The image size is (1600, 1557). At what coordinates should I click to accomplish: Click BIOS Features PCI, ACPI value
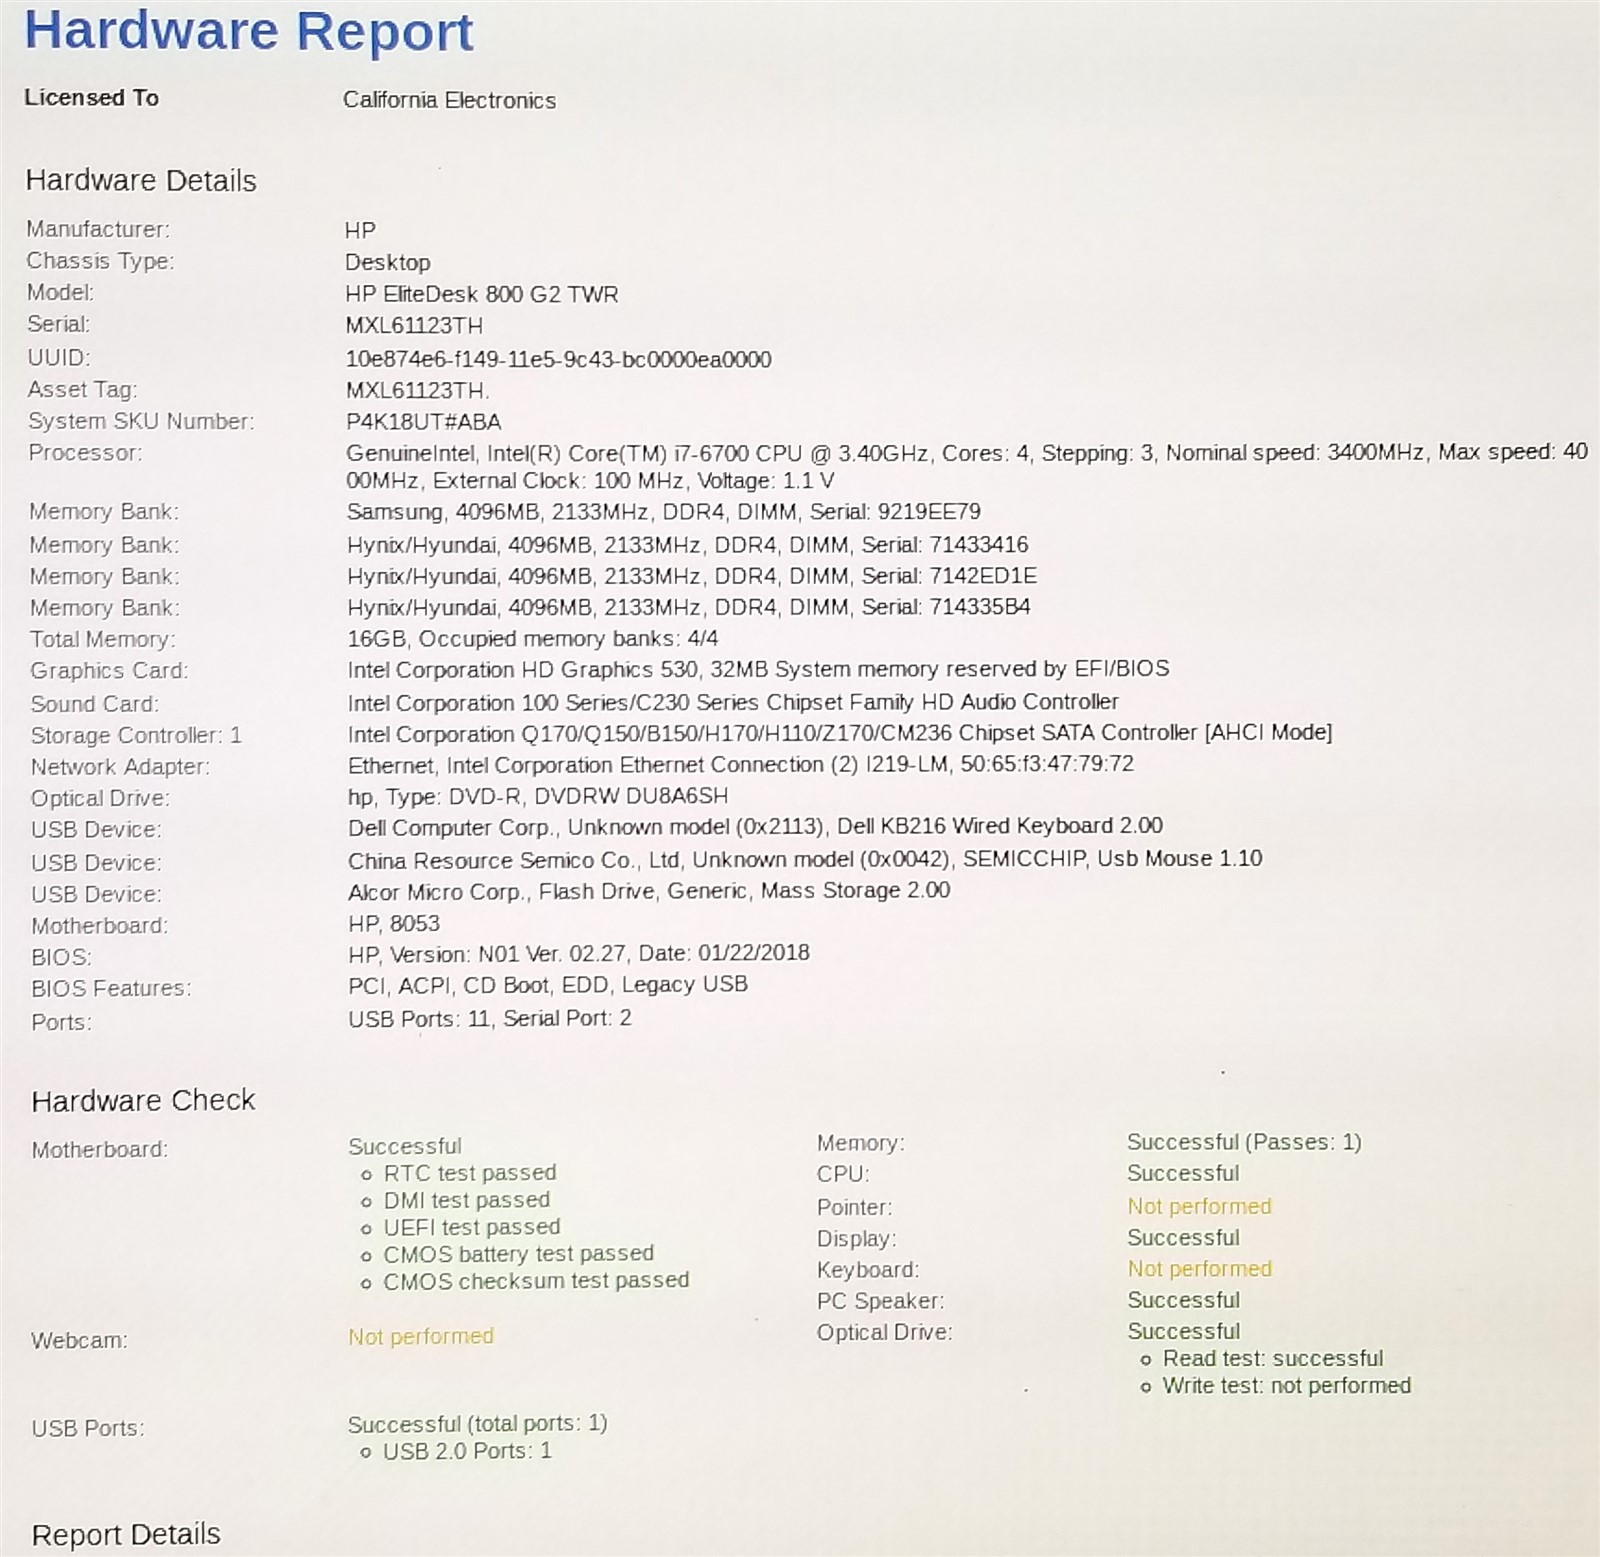point(548,985)
